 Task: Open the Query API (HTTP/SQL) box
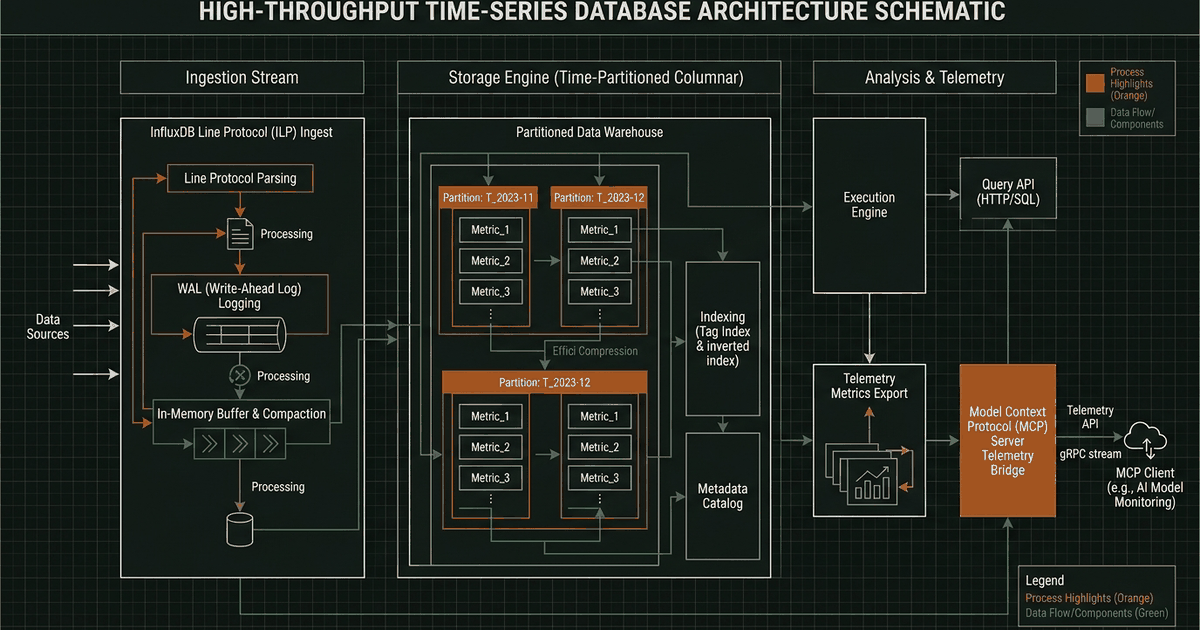pos(1008,190)
